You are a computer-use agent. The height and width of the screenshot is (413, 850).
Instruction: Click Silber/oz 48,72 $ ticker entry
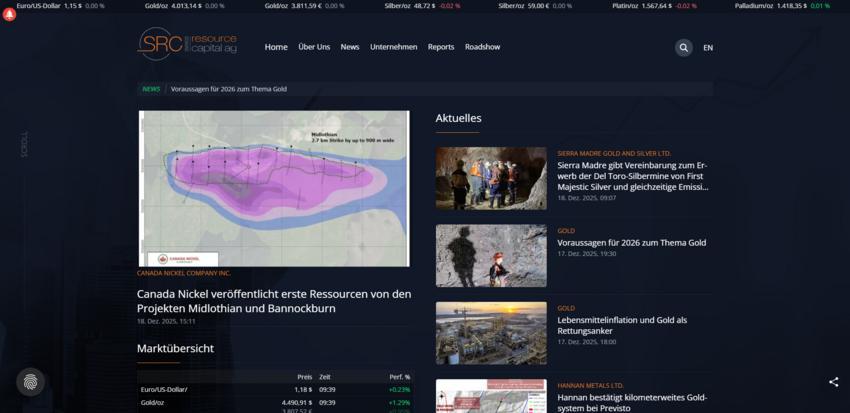[x=422, y=5]
